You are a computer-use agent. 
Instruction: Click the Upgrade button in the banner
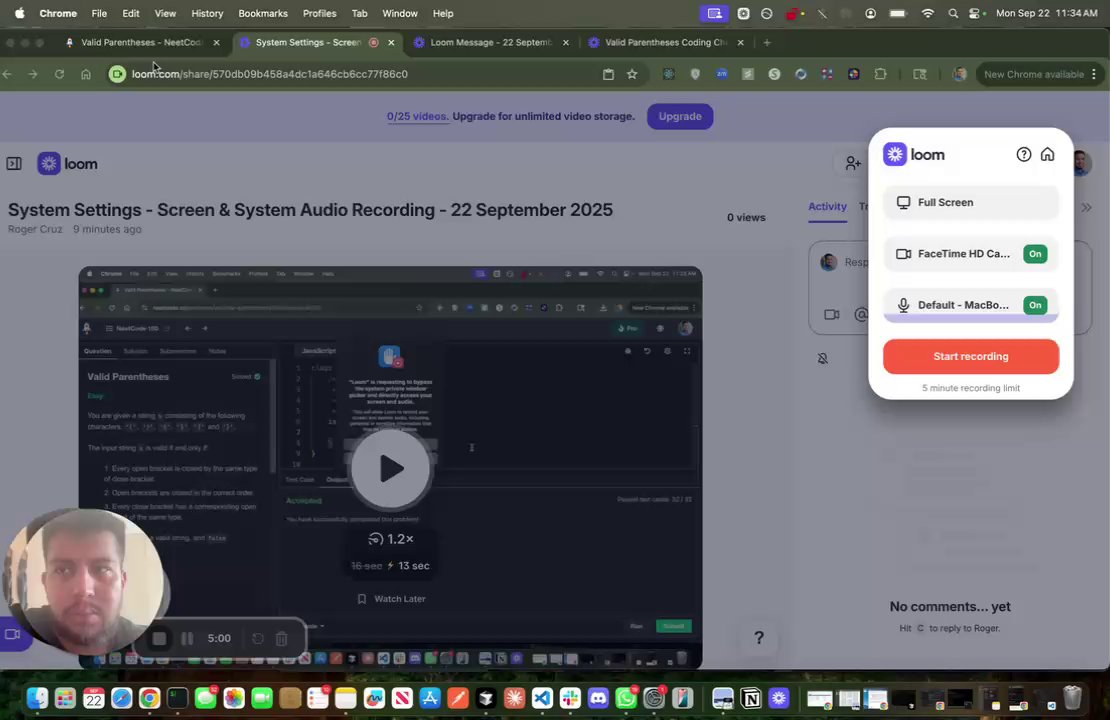click(680, 116)
